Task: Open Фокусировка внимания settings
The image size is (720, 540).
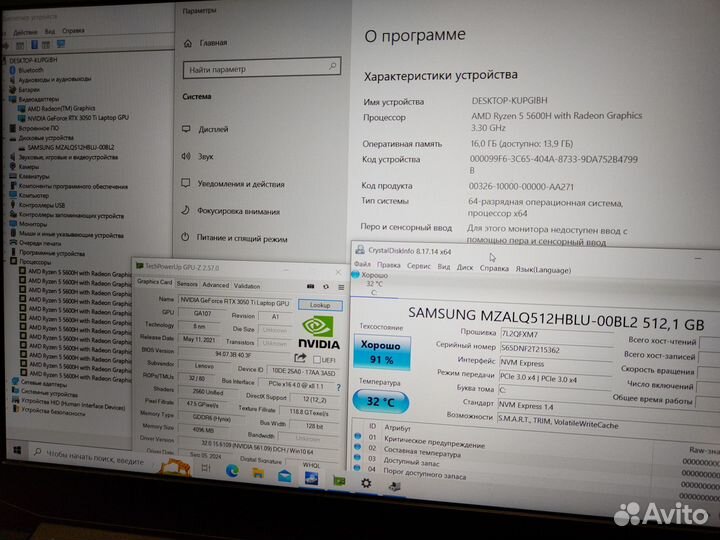Action: point(230,211)
